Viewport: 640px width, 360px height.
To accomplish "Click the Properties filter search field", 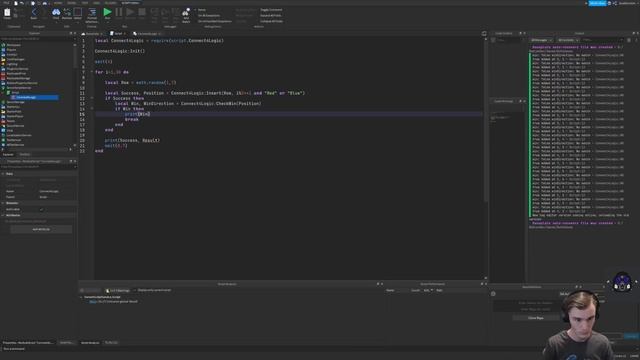I will tap(37, 167).
